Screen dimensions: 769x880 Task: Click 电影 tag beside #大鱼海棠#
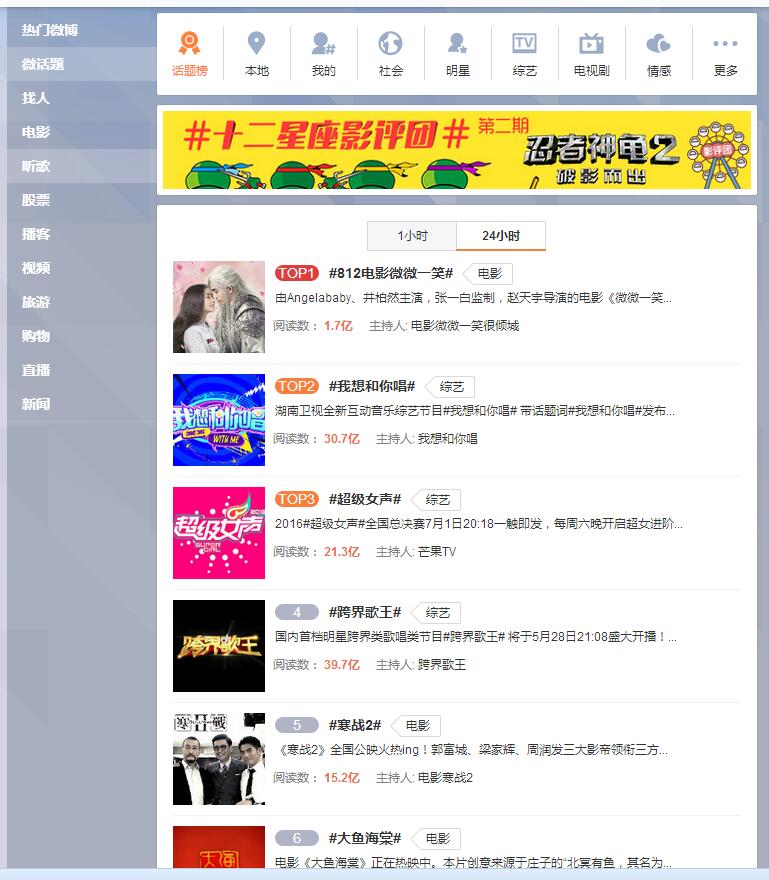[437, 839]
